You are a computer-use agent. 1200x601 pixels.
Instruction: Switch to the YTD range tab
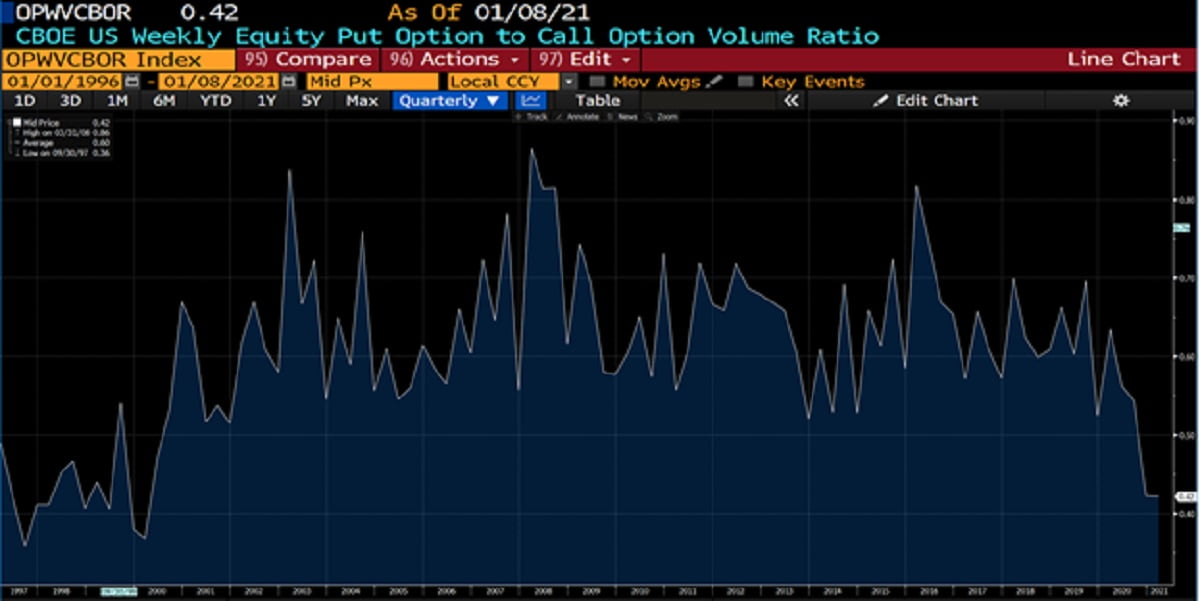pos(215,100)
